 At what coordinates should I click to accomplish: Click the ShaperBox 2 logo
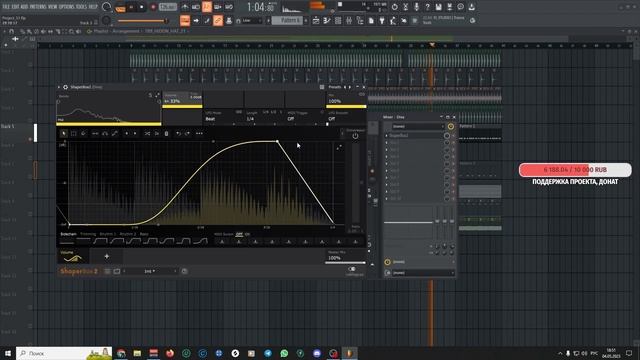point(79,271)
